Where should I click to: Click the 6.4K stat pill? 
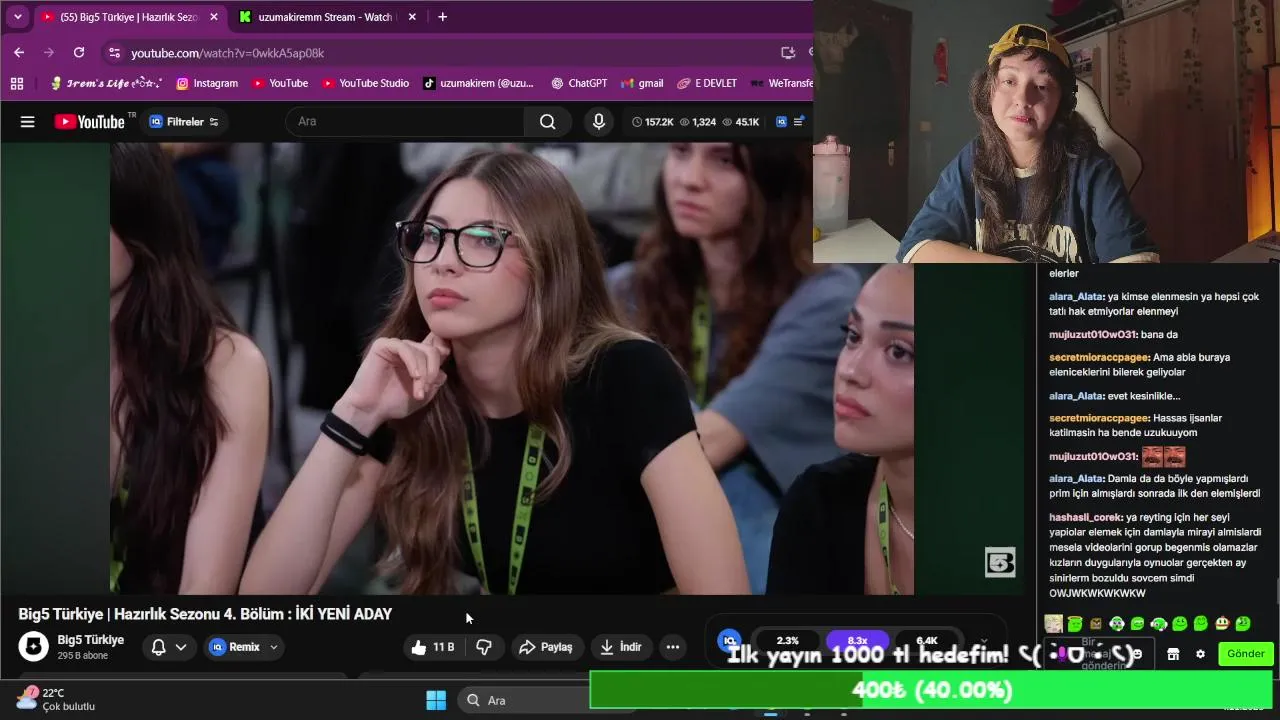click(927, 641)
